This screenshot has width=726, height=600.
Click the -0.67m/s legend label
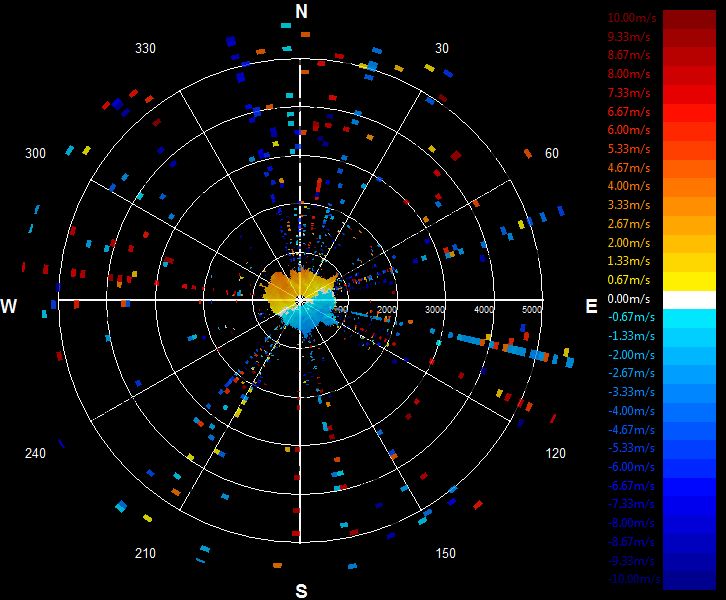coord(632,317)
